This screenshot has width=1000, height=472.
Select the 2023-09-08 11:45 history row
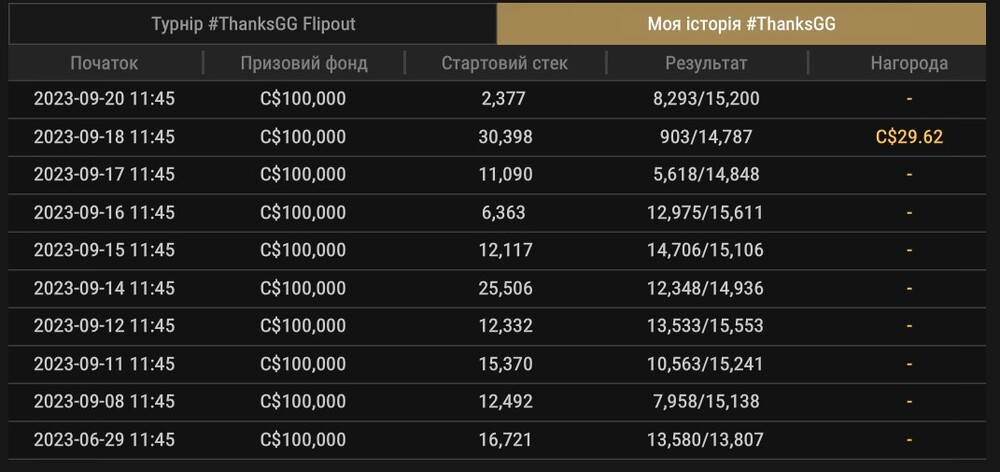497,402
